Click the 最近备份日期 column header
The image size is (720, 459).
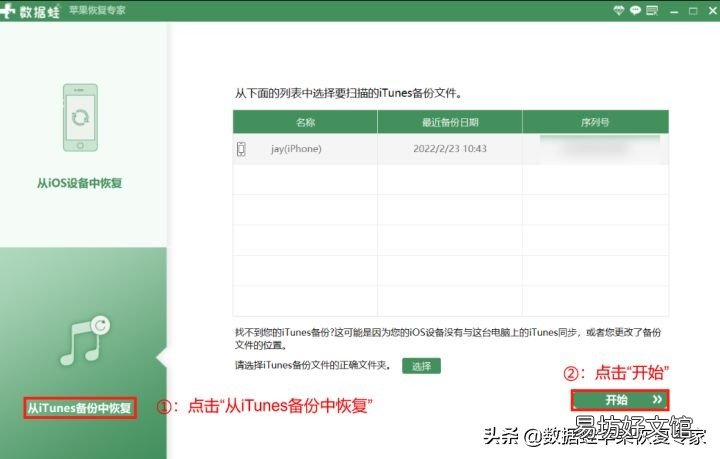pos(450,122)
